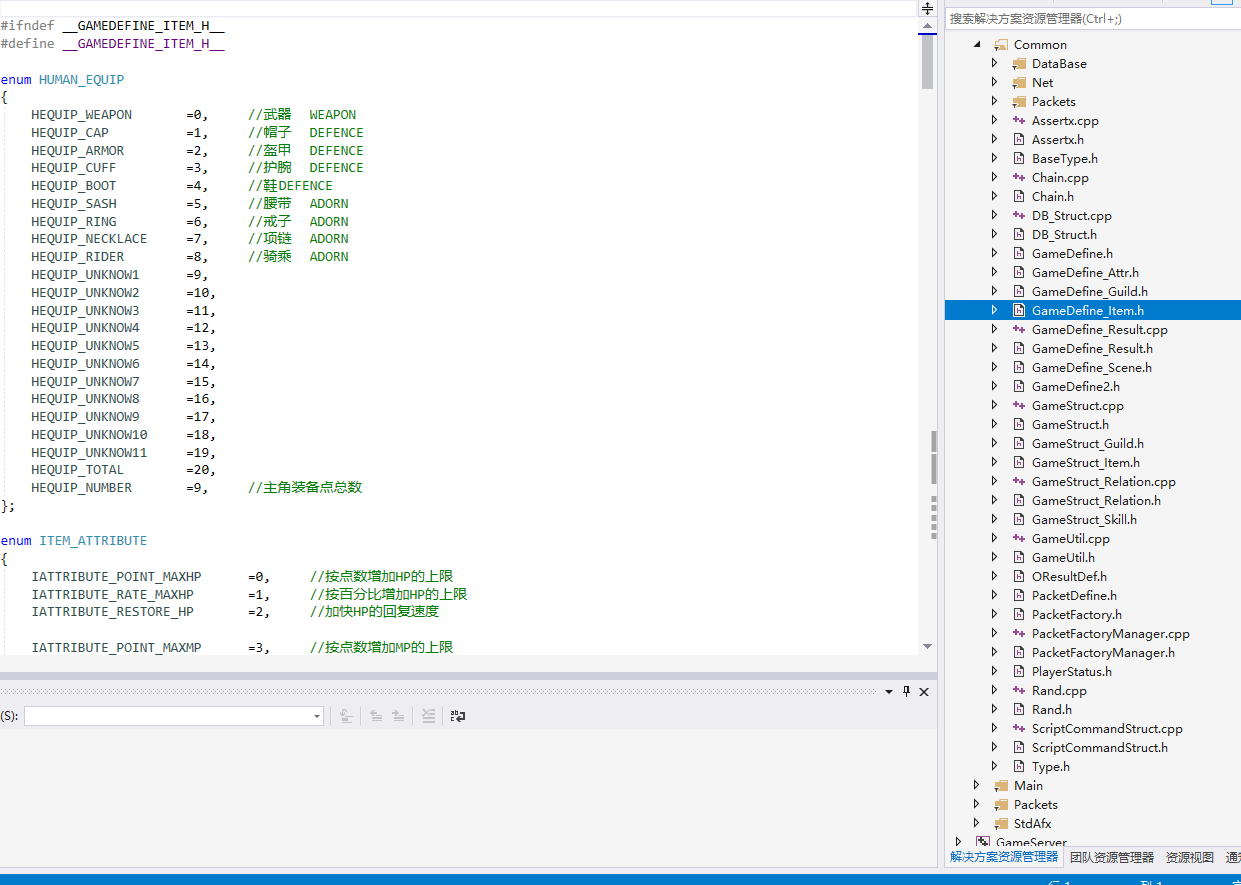Expand the Main folder in the tree

pos(976,786)
